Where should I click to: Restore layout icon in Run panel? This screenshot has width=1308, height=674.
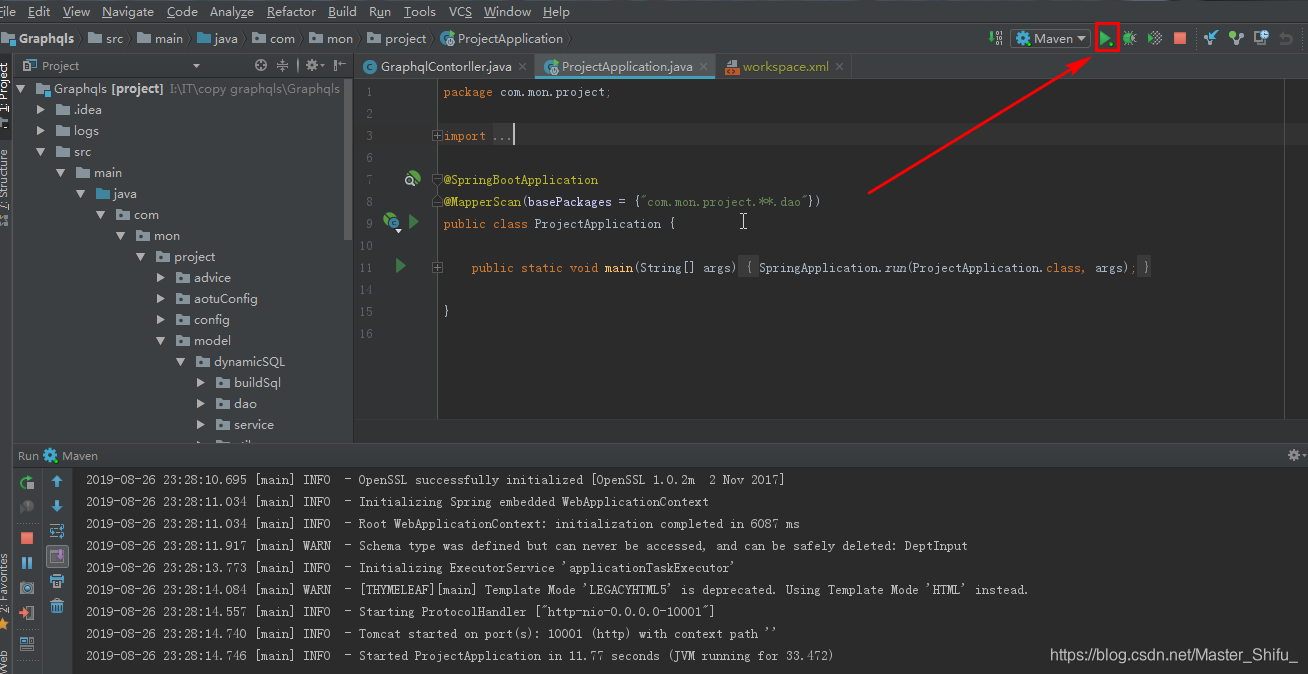[27, 643]
